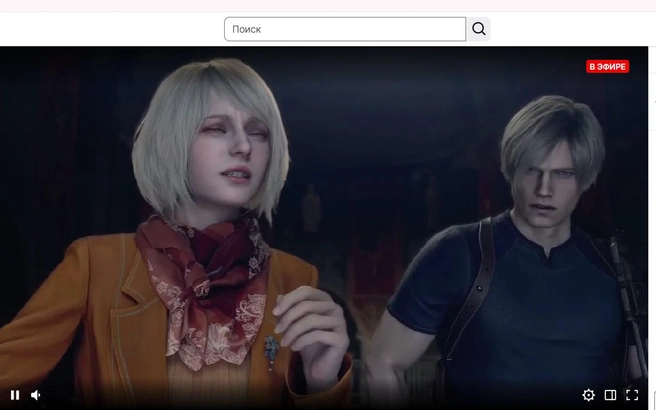Pause the live stream video
The width and height of the screenshot is (656, 410).
coord(15,395)
